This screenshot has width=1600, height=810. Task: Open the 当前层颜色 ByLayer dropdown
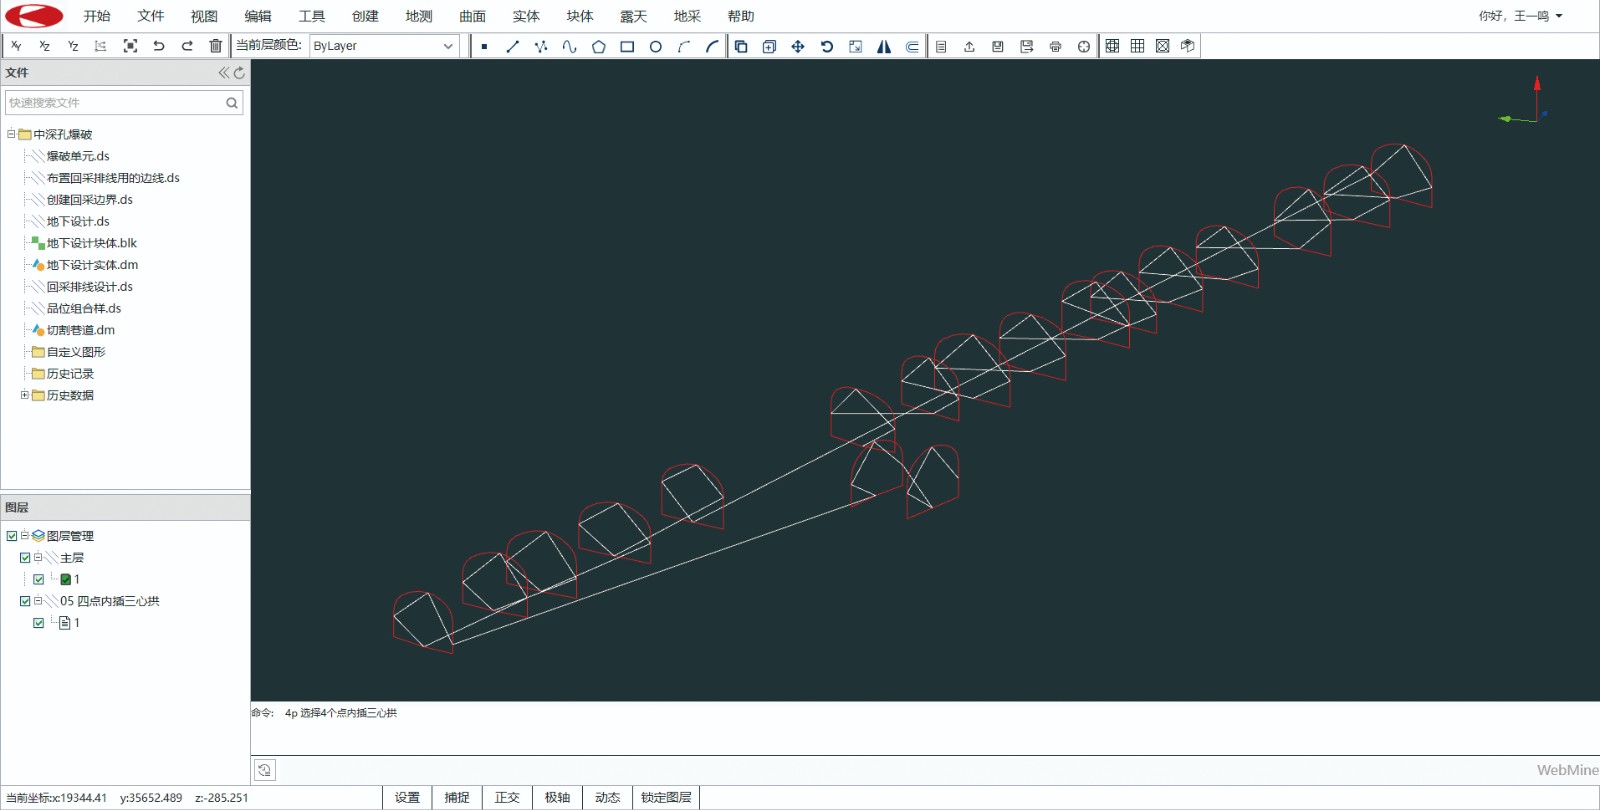pyautogui.click(x=384, y=46)
